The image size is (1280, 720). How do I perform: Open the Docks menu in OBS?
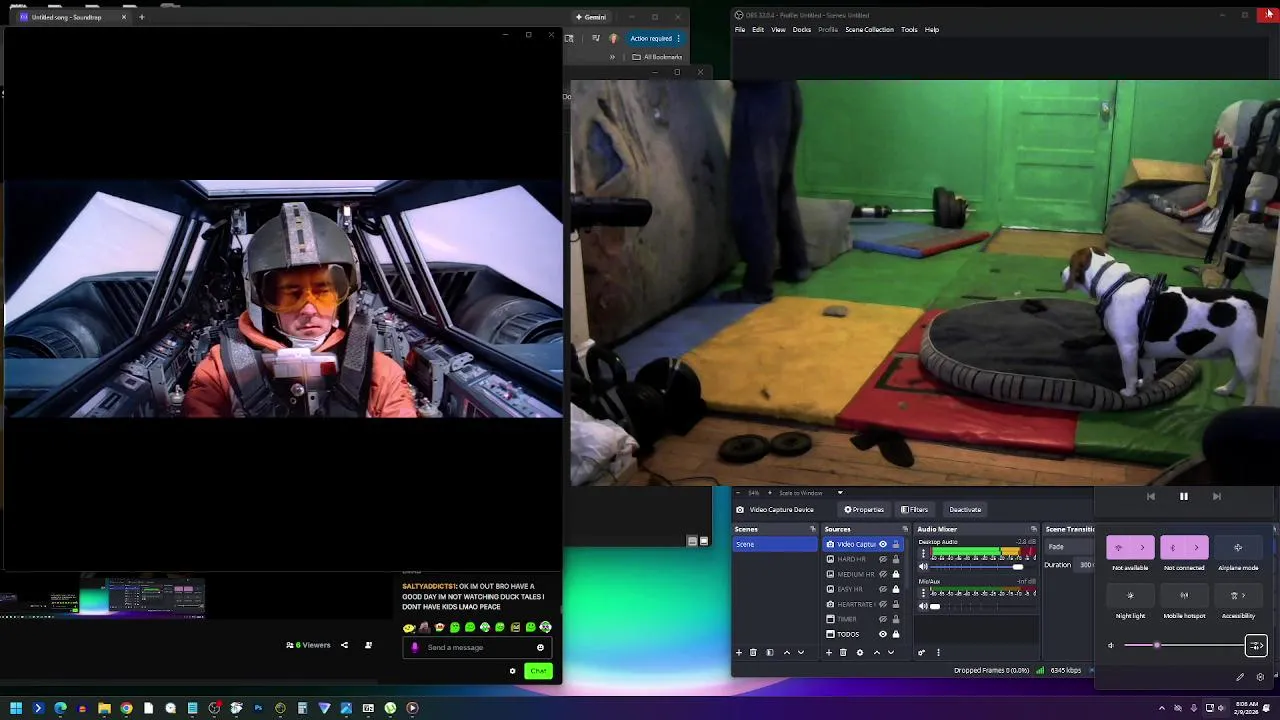[x=802, y=29]
